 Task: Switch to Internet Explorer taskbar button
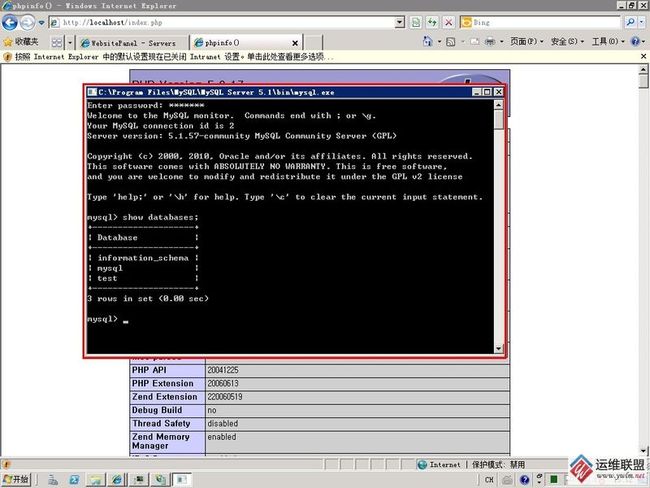(x=117, y=480)
